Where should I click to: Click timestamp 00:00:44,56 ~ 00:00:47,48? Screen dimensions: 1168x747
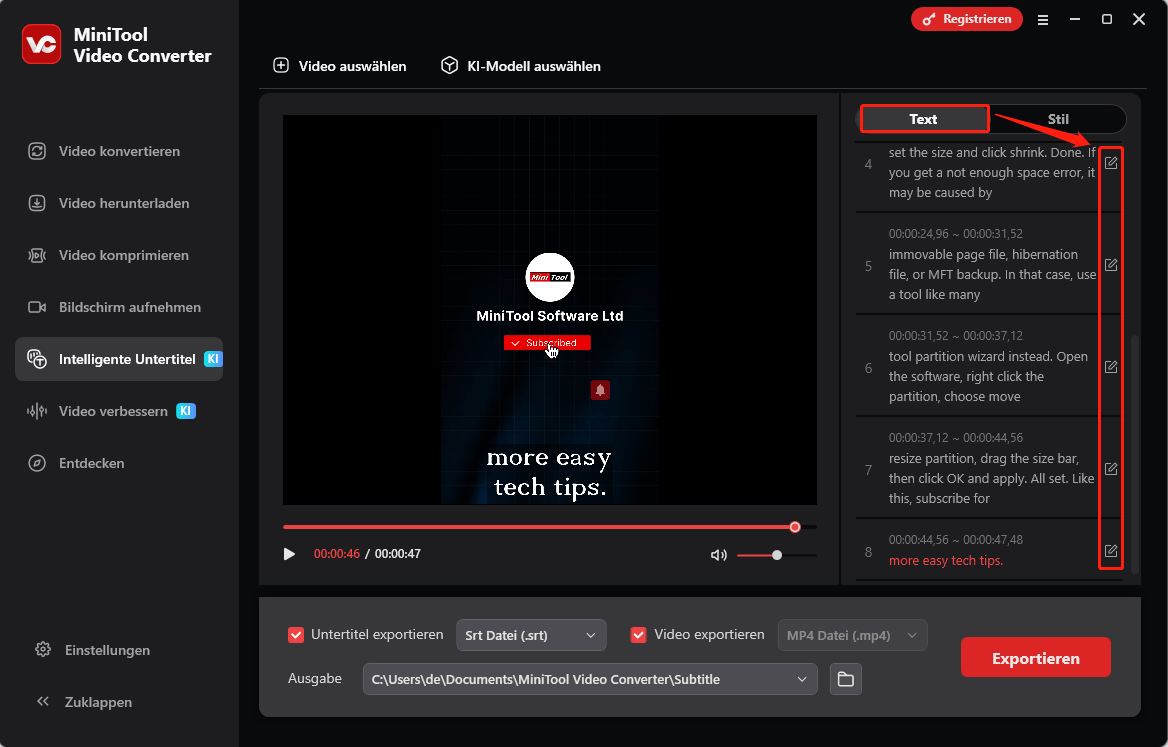coord(956,540)
